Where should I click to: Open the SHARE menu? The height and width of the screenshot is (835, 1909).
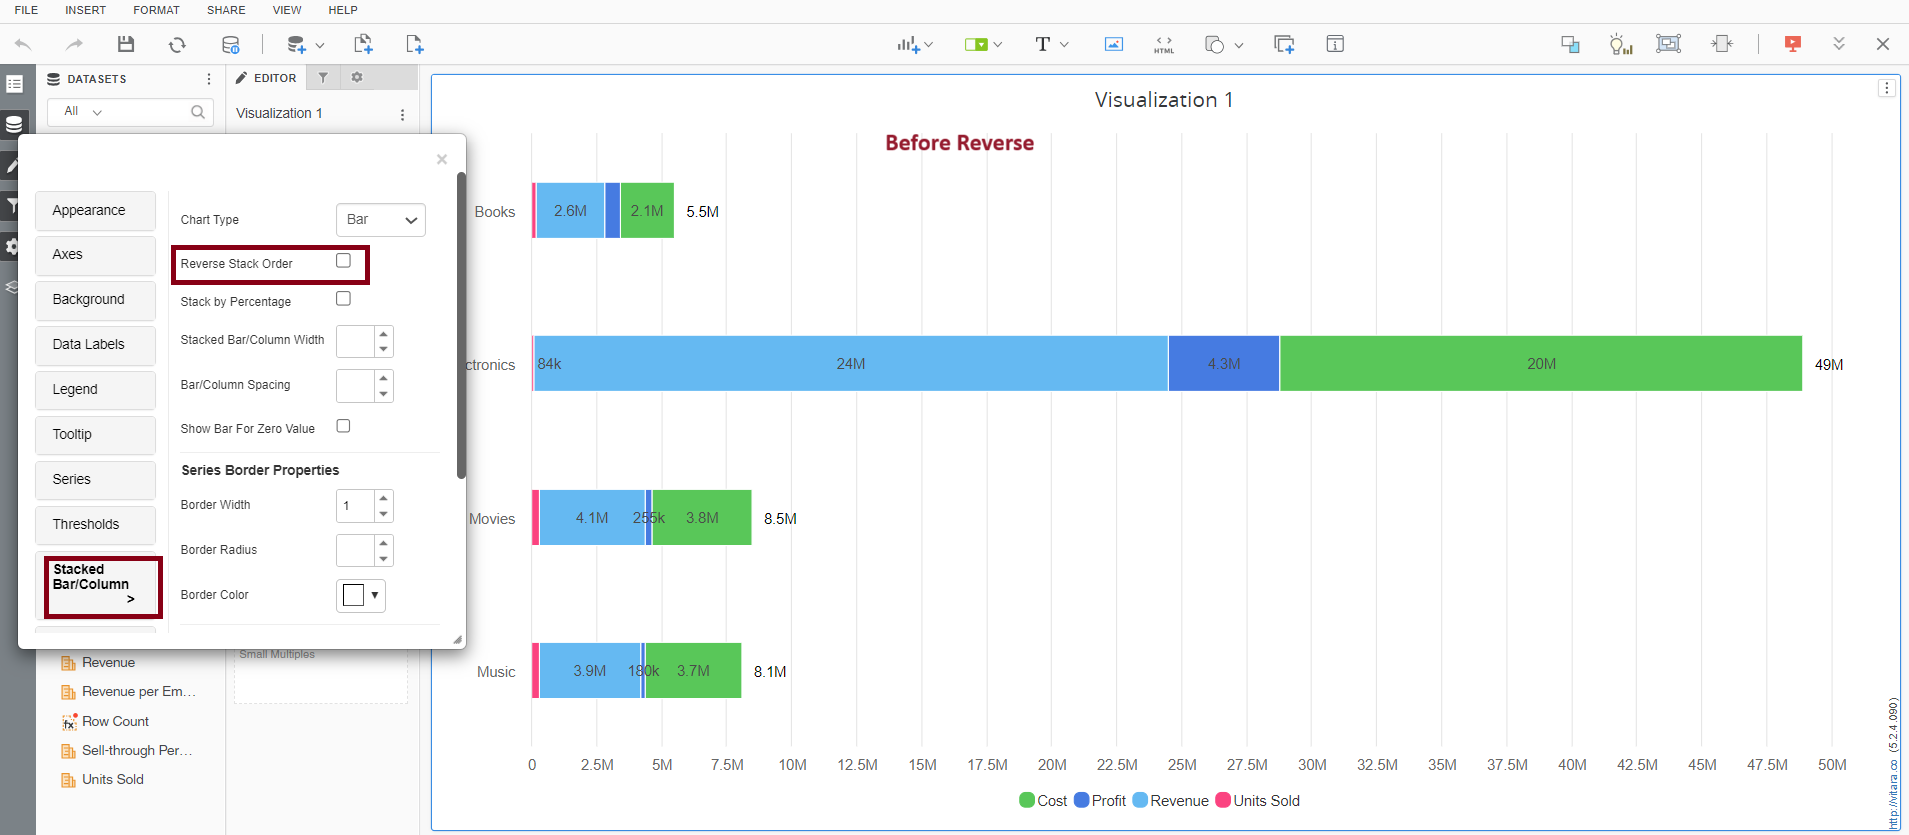point(226,10)
